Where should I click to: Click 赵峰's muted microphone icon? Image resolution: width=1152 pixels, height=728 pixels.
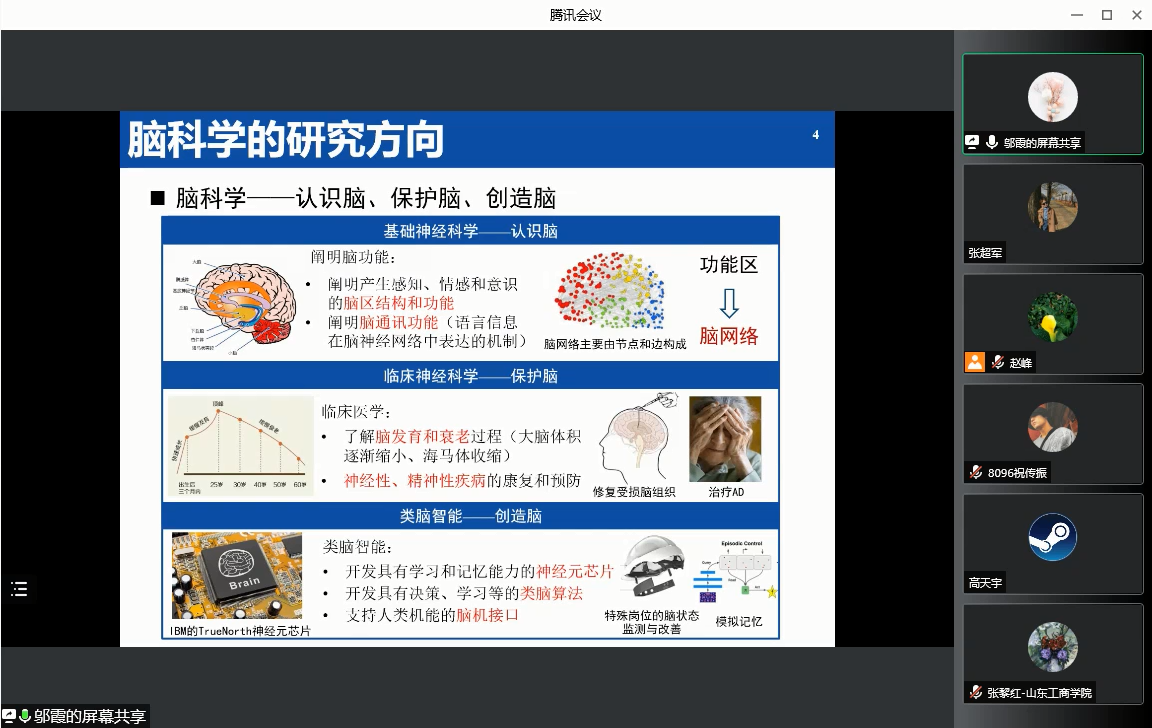click(x=997, y=363)
